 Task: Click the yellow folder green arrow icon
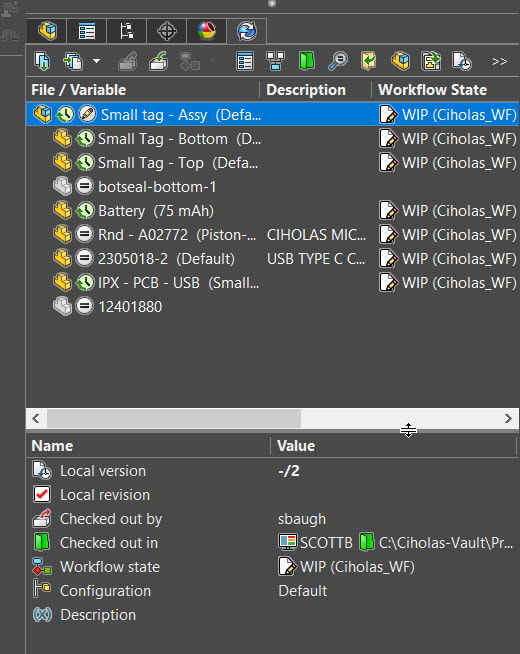click(369, 61)
